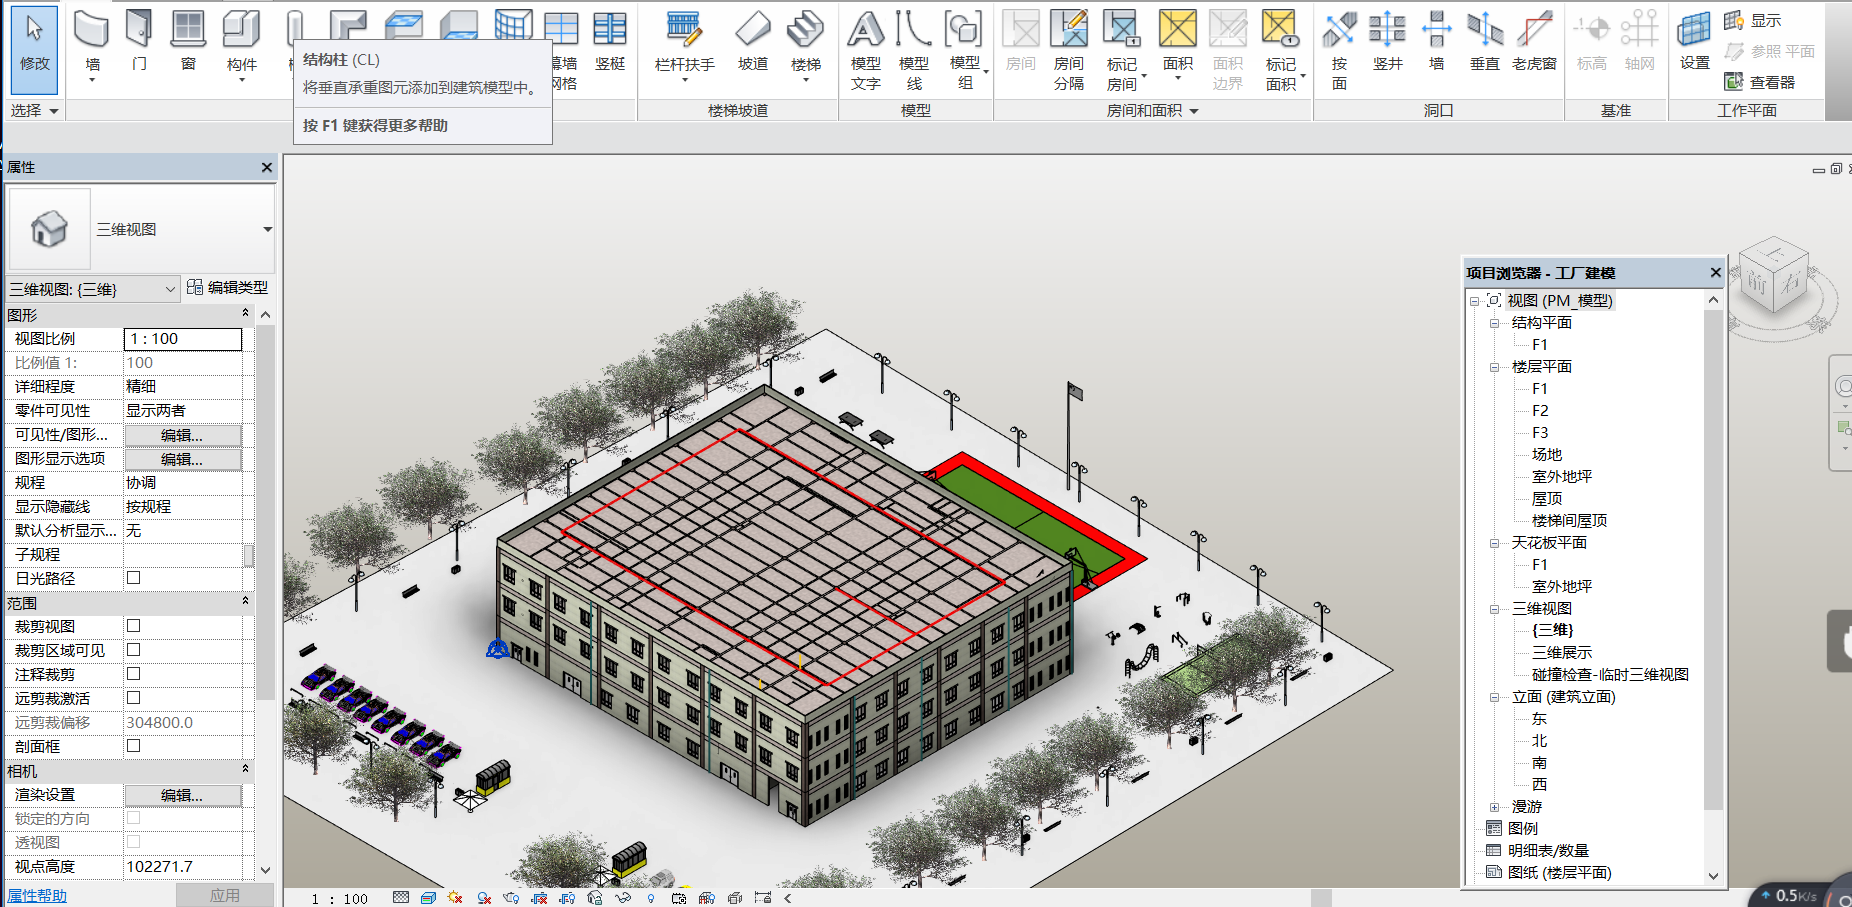Image resolution: width=1852 pixels, height=907 pixels.
Task: Click the 规程 value 协调
Action: coord(183,483)
